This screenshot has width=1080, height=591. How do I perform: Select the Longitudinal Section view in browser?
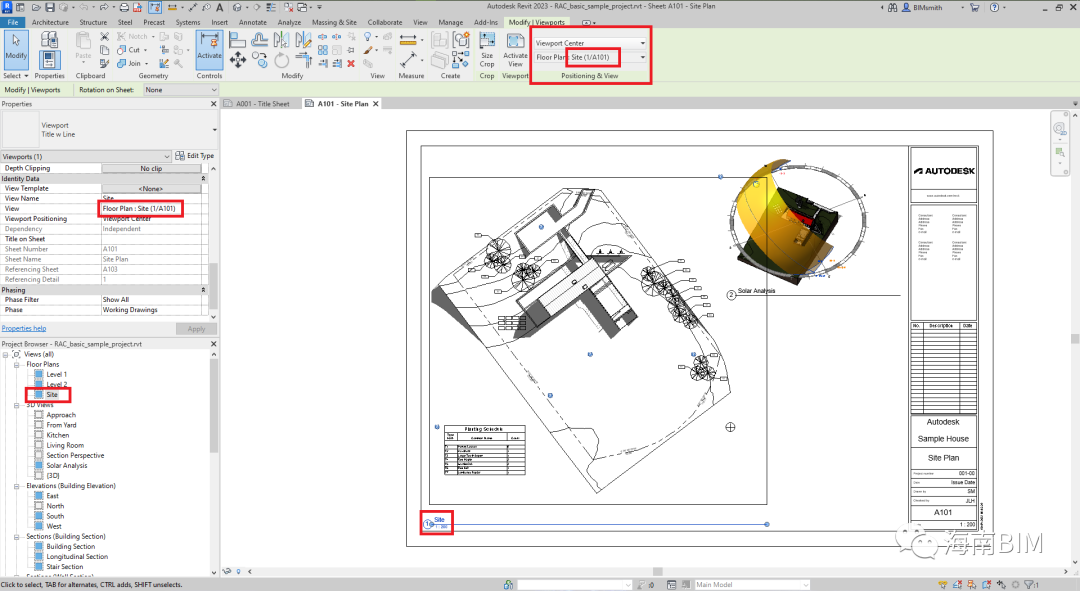(77, 557)
